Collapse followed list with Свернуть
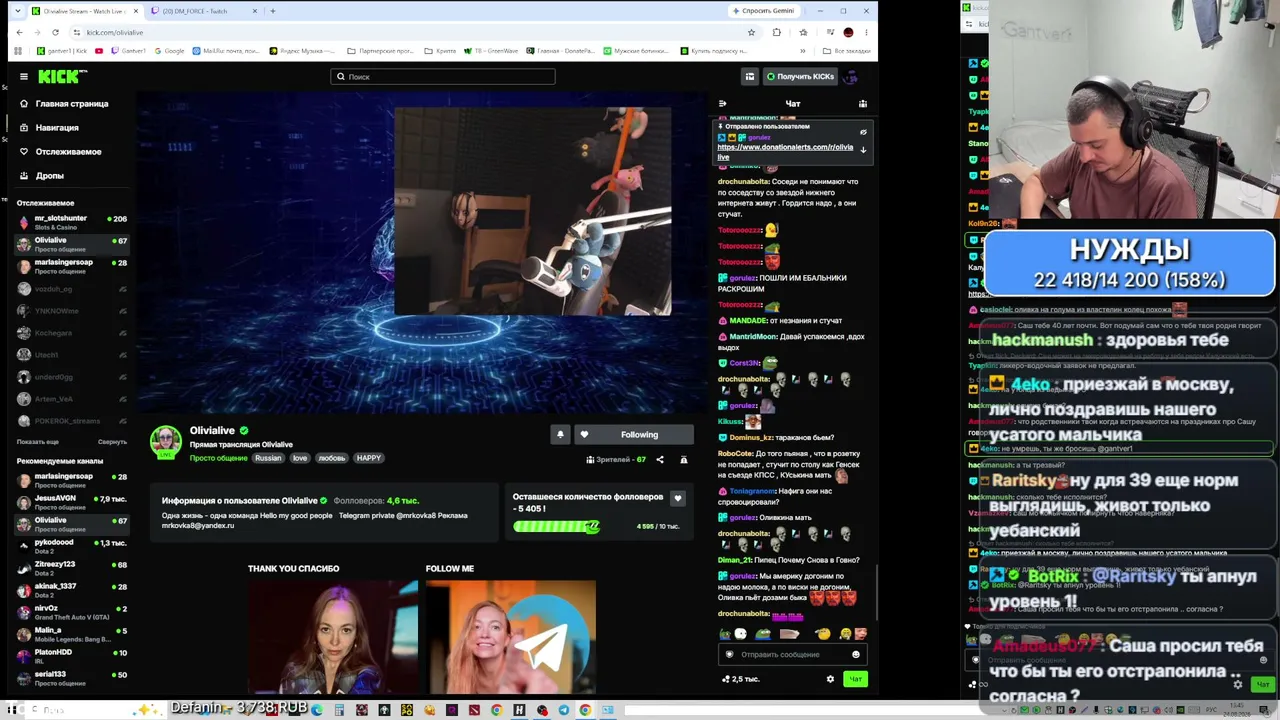Viewport: 1280px width, 720px height. tap(112, 442)
